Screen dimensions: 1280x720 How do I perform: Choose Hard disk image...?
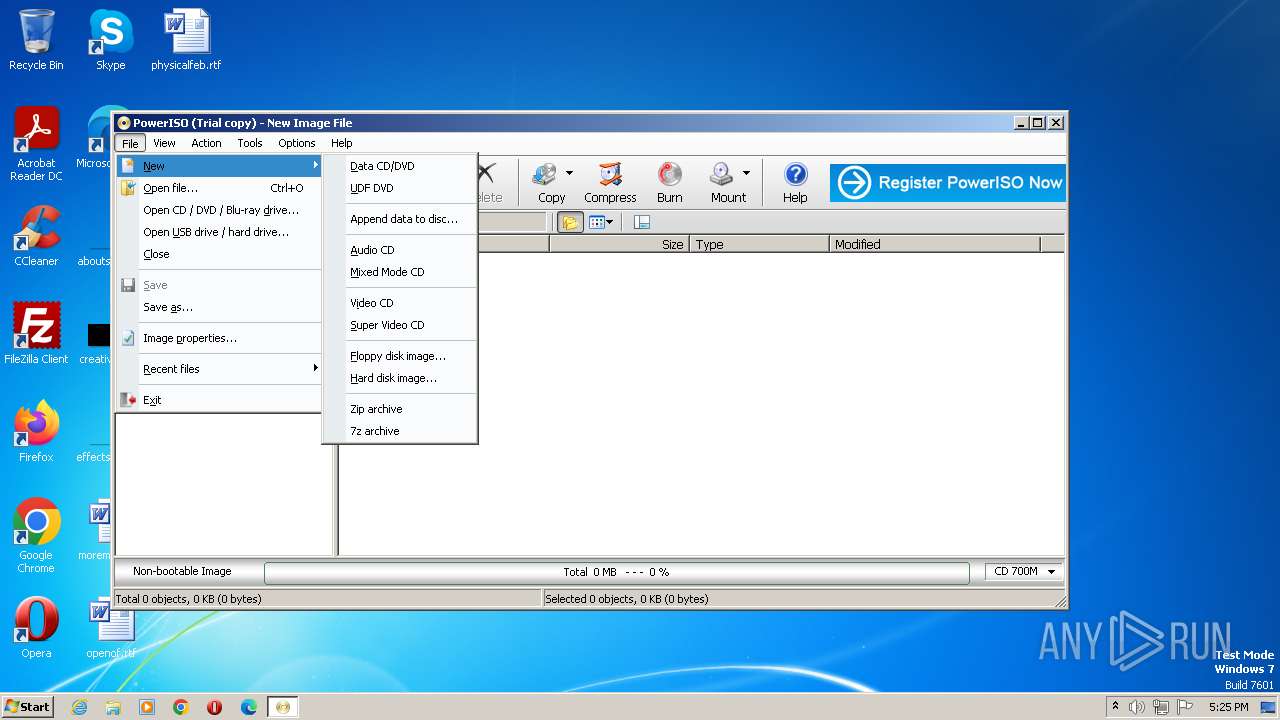399,378
